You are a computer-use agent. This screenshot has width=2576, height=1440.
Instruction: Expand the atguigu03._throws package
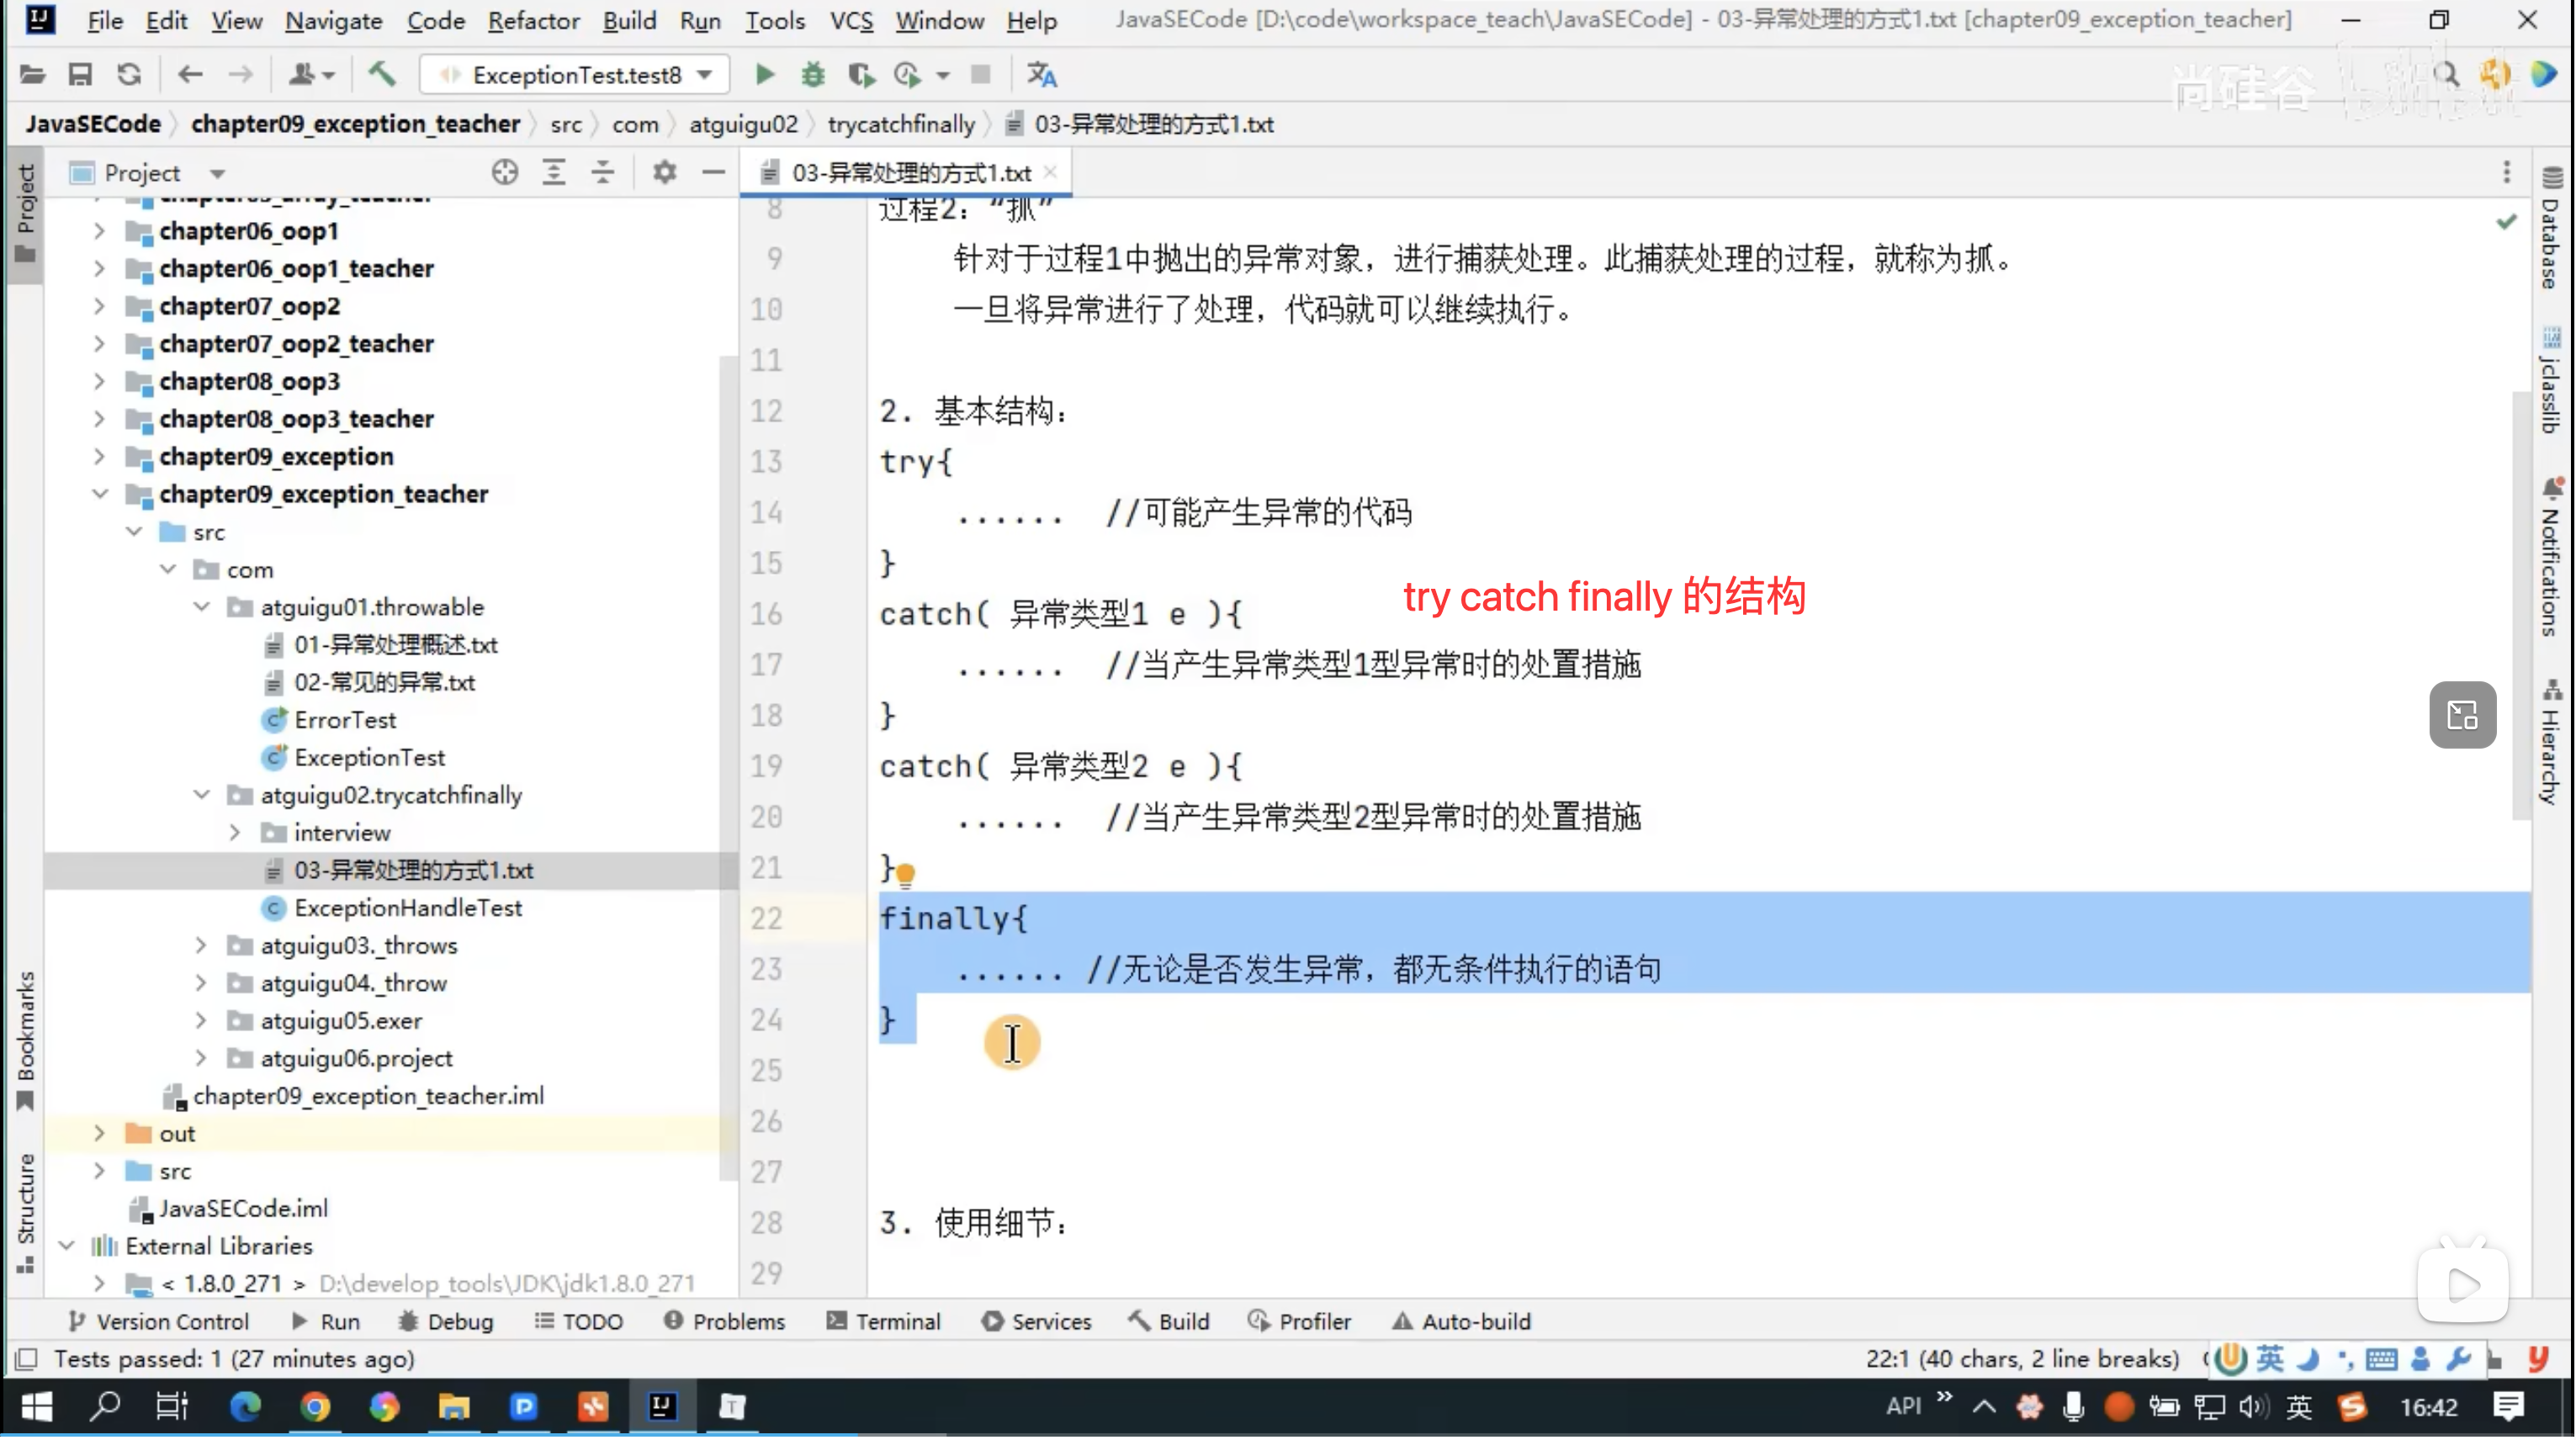point(201,946)
